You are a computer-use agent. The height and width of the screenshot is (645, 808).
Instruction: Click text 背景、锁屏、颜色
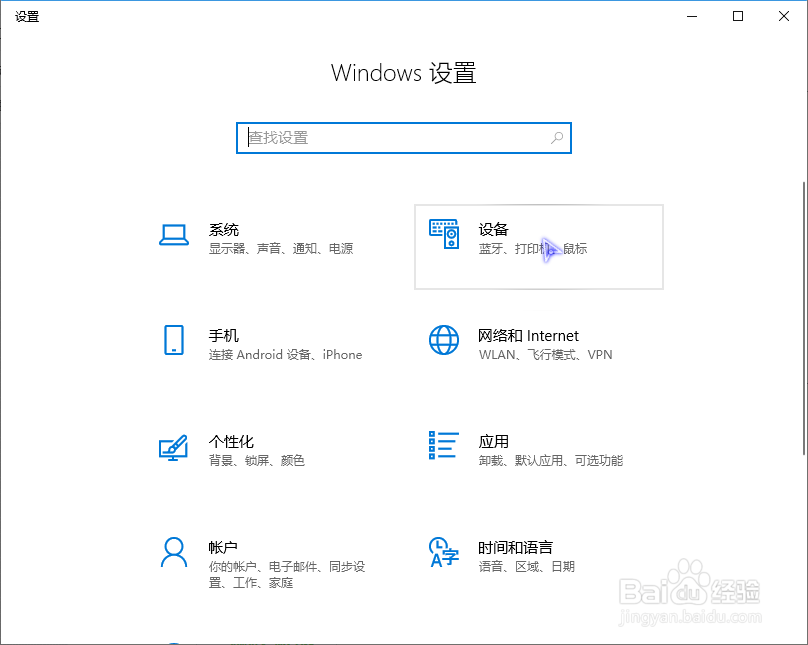click(257, 461)
